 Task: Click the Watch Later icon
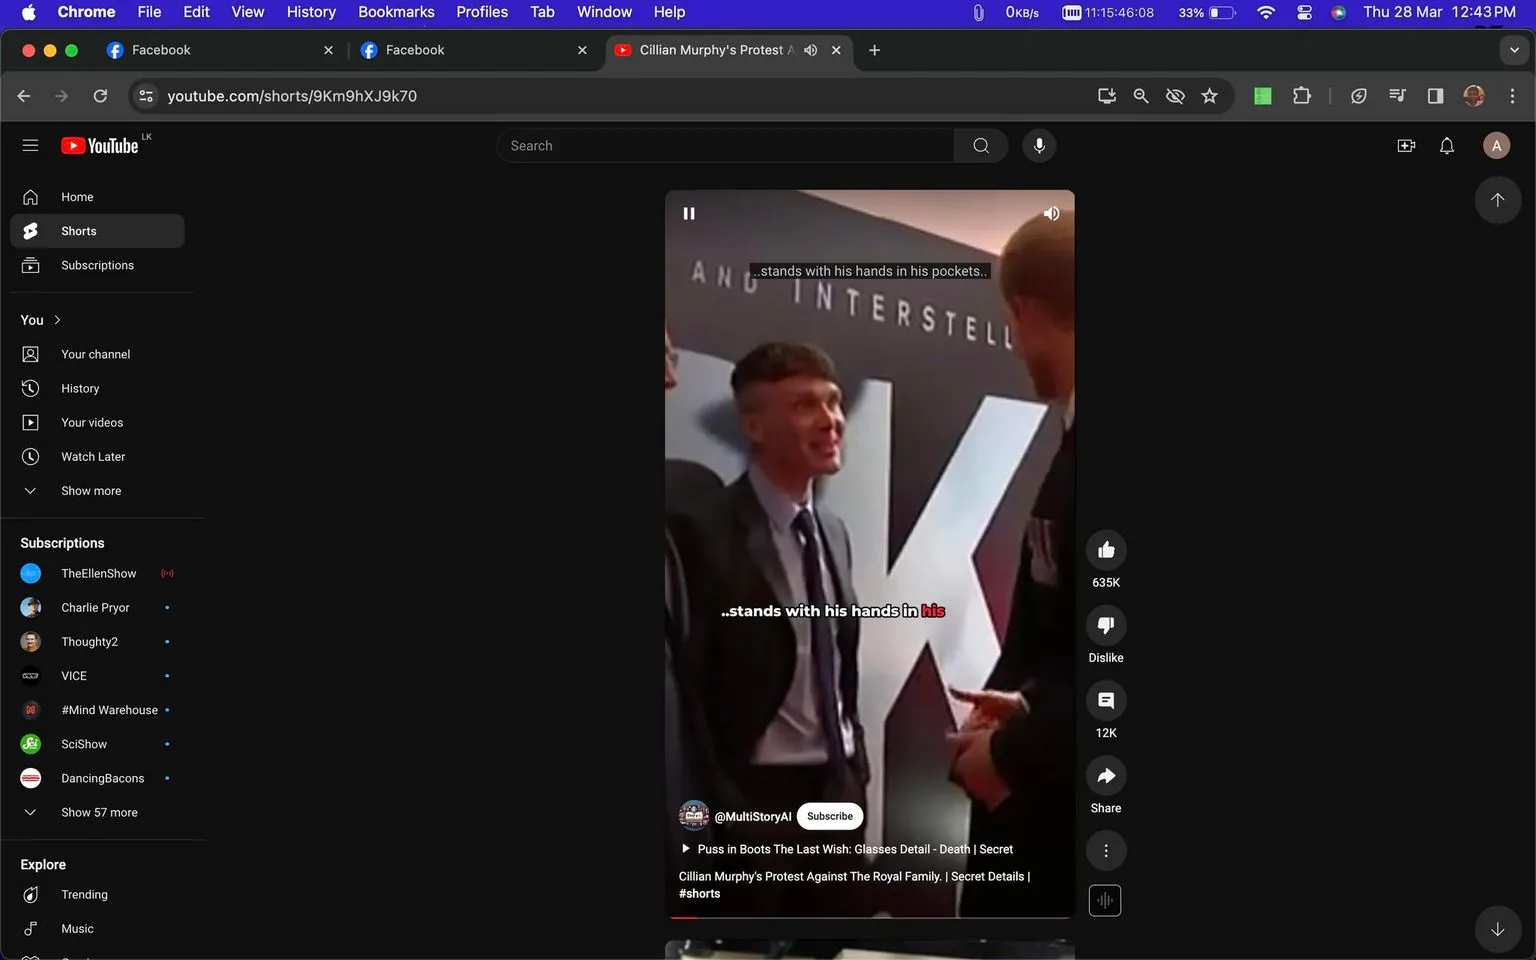[30, 456]
